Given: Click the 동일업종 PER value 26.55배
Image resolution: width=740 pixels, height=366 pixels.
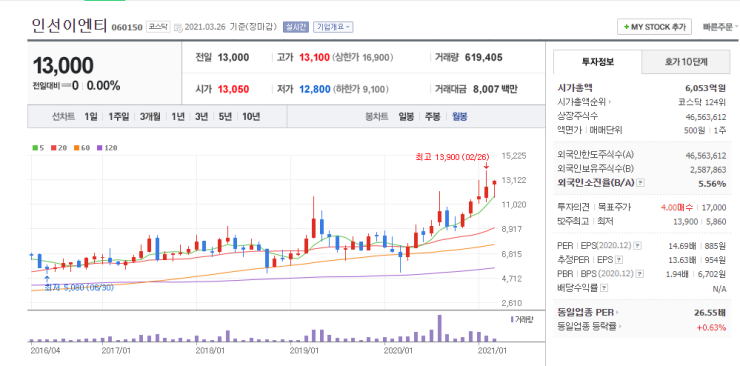Looking at the screenshot, I should pos(709,312).
